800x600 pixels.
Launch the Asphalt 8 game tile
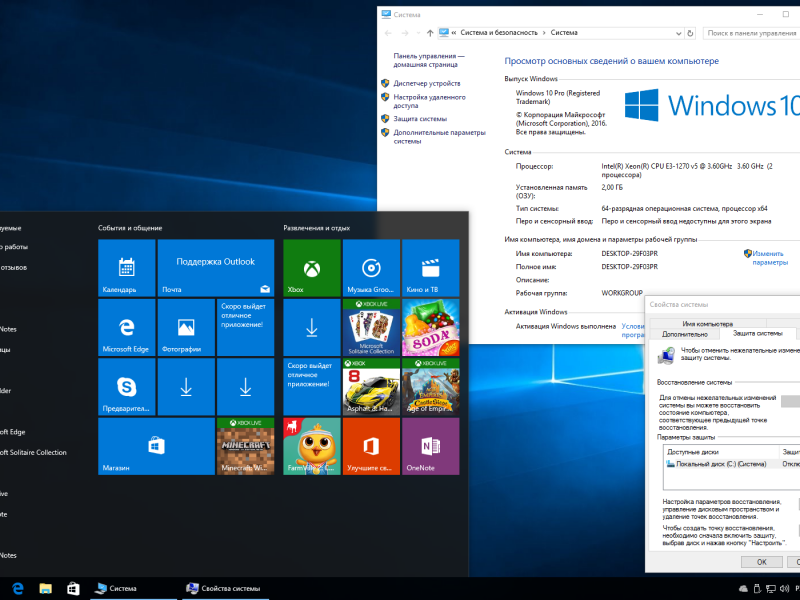pos(371,387)
